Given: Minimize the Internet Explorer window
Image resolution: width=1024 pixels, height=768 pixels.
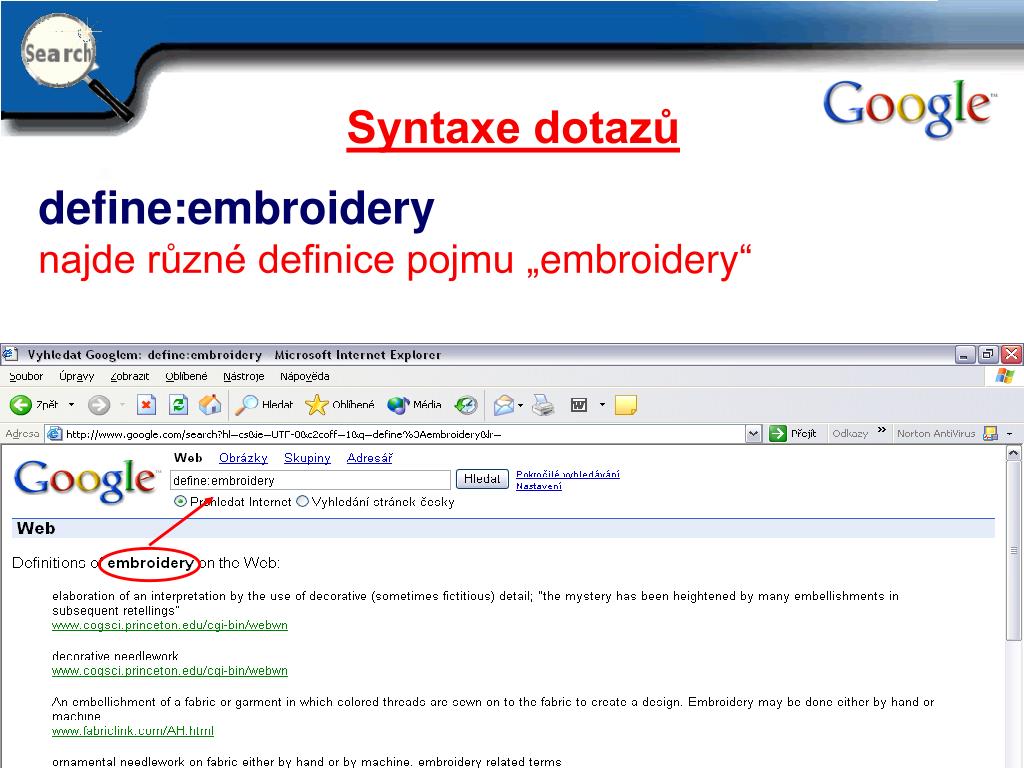Looking at the screenshot, I should point(965,355).
